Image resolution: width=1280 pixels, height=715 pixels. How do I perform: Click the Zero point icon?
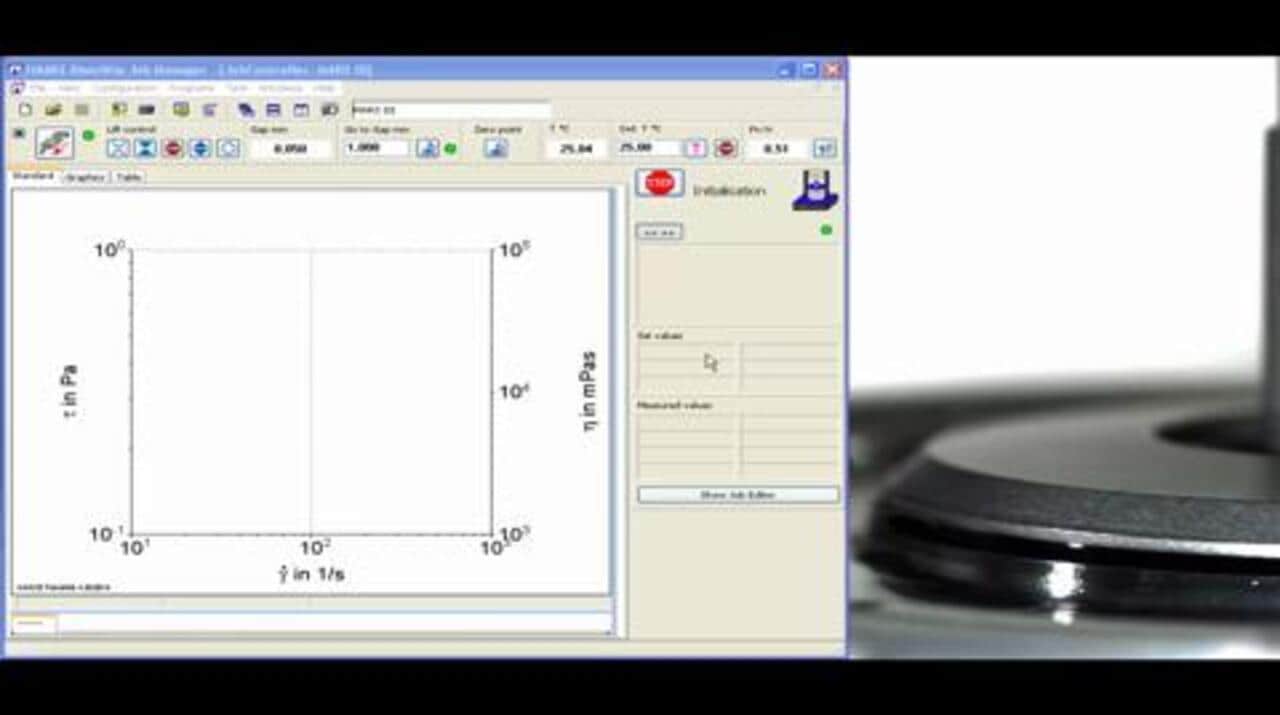tap(496, 148)
